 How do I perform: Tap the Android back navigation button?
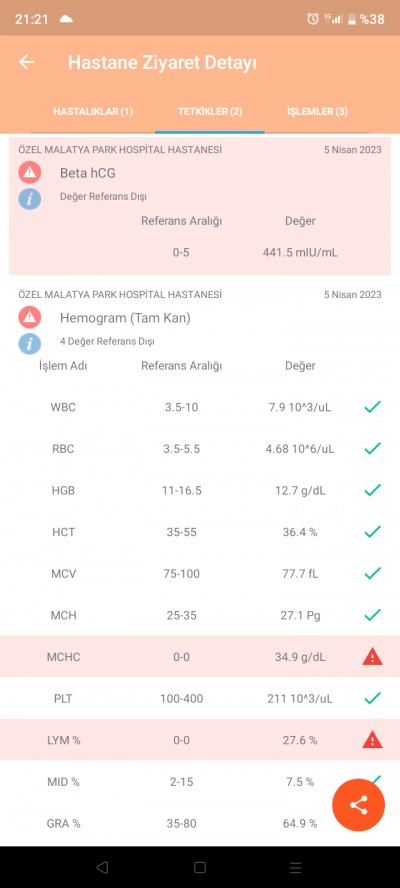(x=102, y=867)
